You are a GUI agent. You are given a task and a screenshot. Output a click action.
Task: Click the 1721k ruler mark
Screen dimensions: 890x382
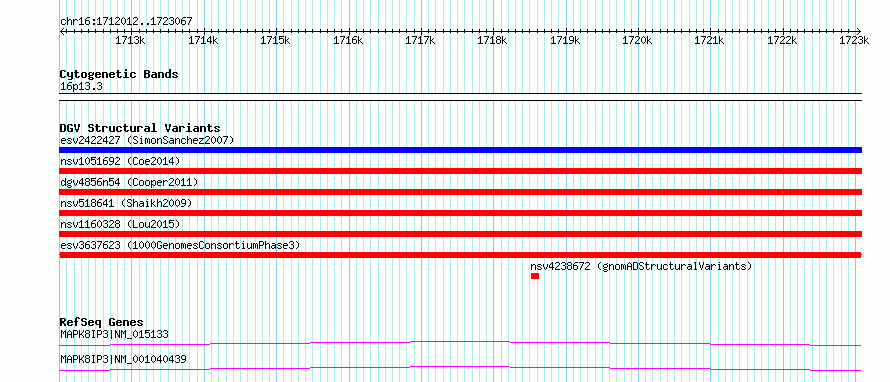tap(710, 40)
